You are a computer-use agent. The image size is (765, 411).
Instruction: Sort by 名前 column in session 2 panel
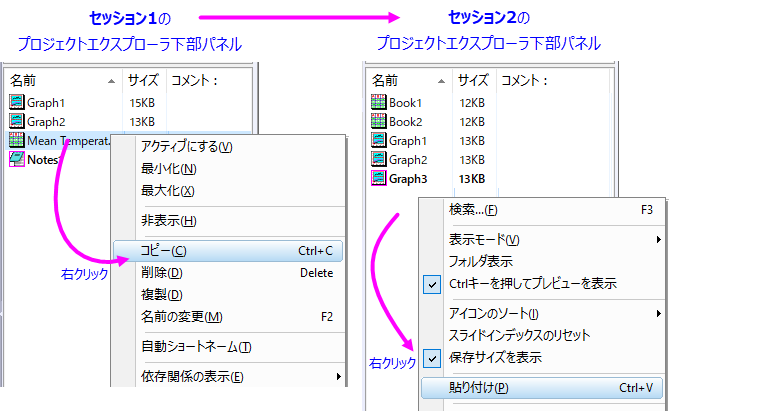pyautogui.click(x=409, y=81)
